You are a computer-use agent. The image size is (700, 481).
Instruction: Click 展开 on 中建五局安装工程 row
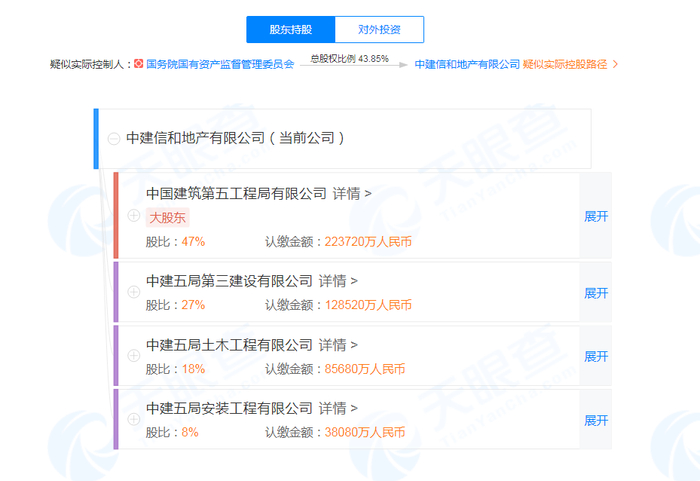[596, 420]
